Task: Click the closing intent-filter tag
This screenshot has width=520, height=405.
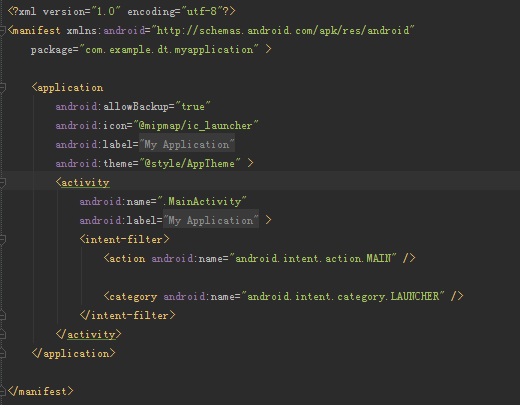Action: [127, 316]
